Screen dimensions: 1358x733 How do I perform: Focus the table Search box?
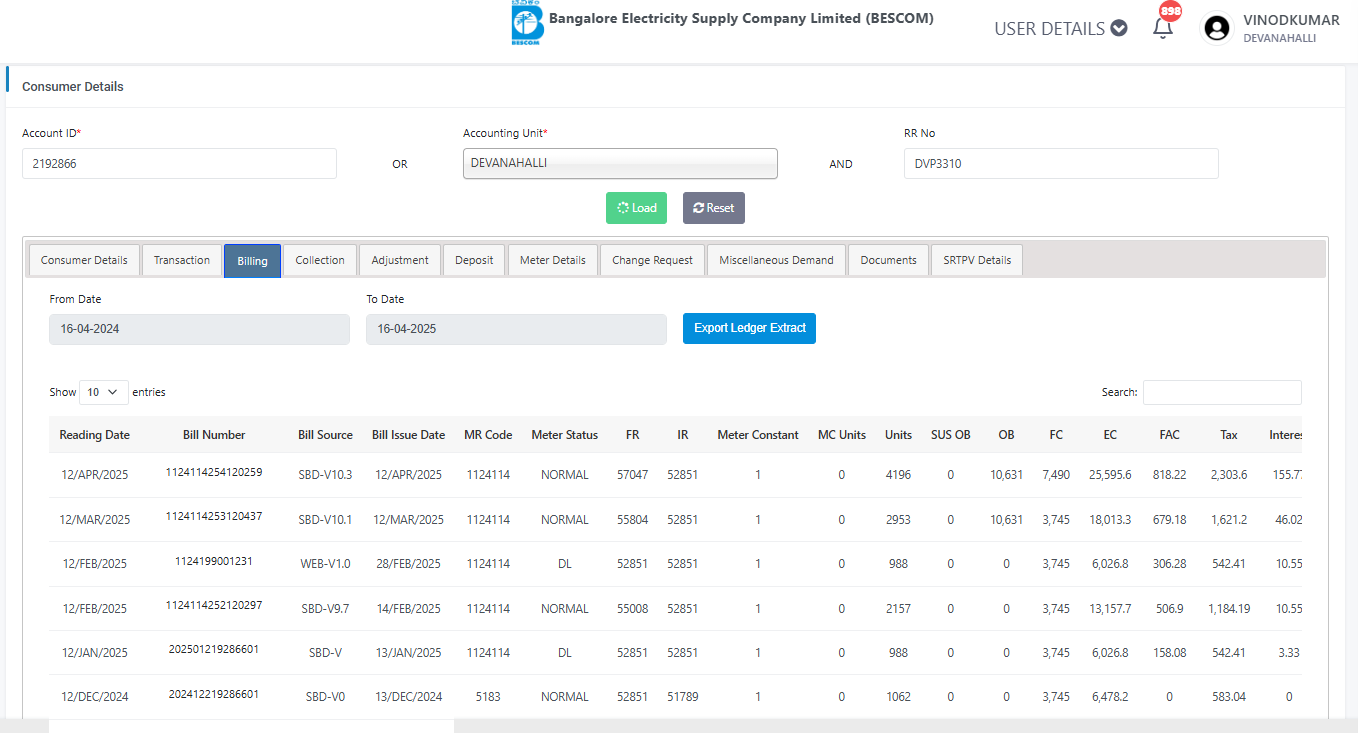click(x=1222, y=392)
